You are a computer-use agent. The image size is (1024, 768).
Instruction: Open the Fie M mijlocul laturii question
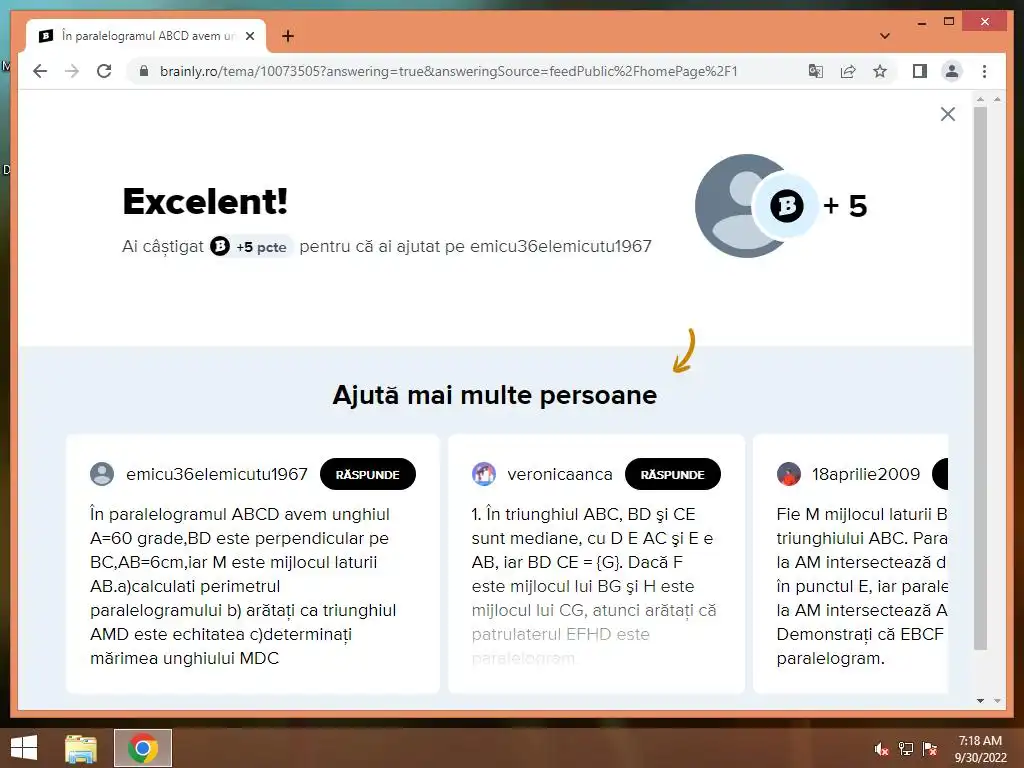tap(862, 586)
